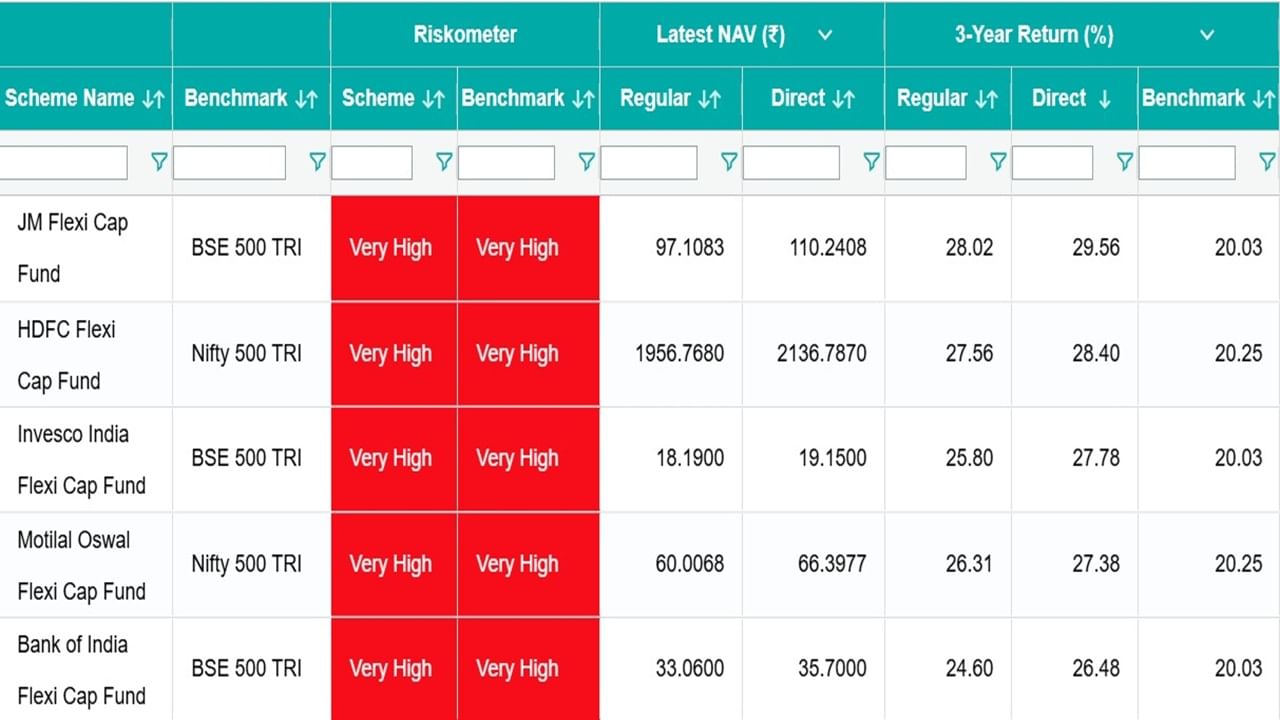Click JM Flexi scheme riskometer Very High cell

click(394, 248)
